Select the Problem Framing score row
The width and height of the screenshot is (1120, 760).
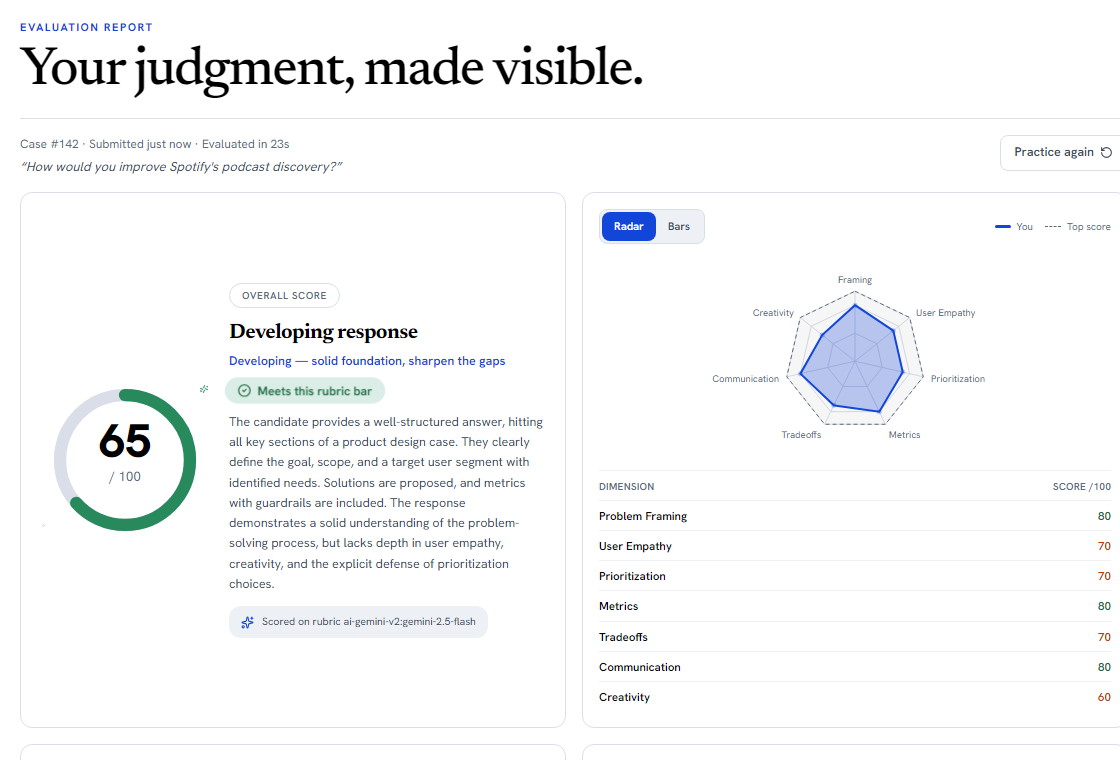coord(854,516)
